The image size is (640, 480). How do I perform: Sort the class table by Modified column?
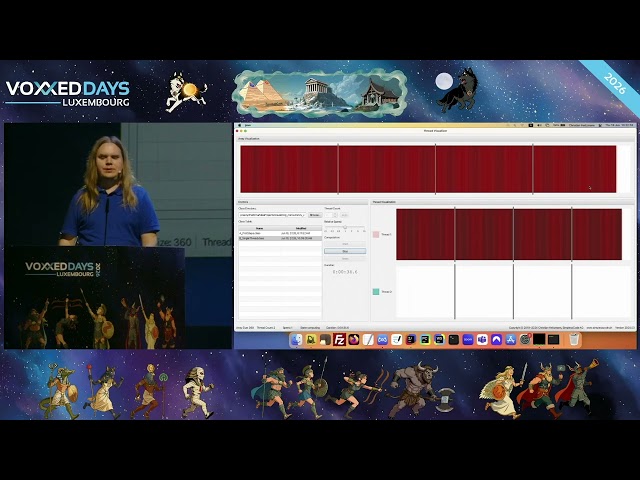click(x=301, y=228)
